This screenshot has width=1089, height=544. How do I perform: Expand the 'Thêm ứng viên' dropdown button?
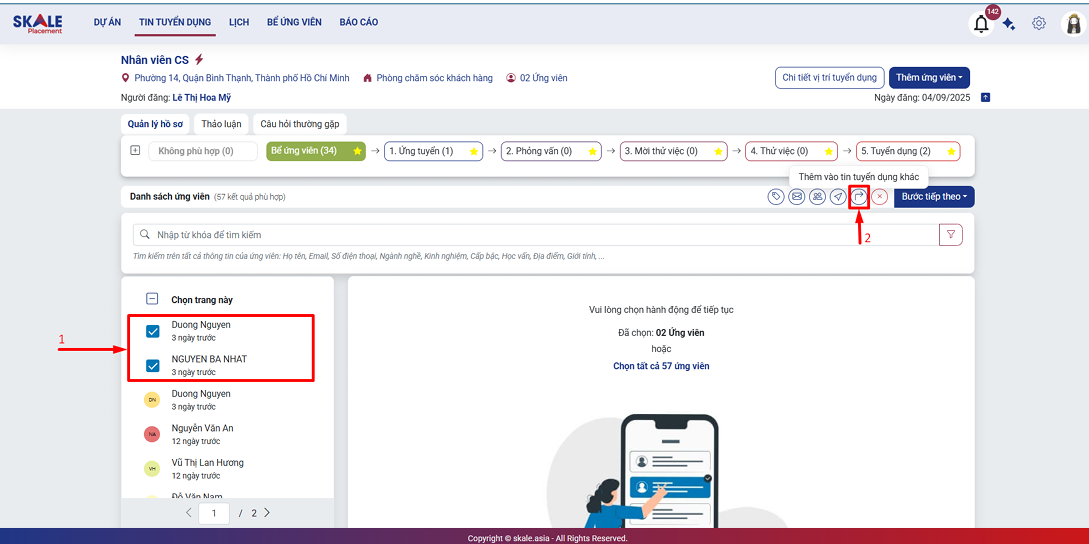[929, 78]
